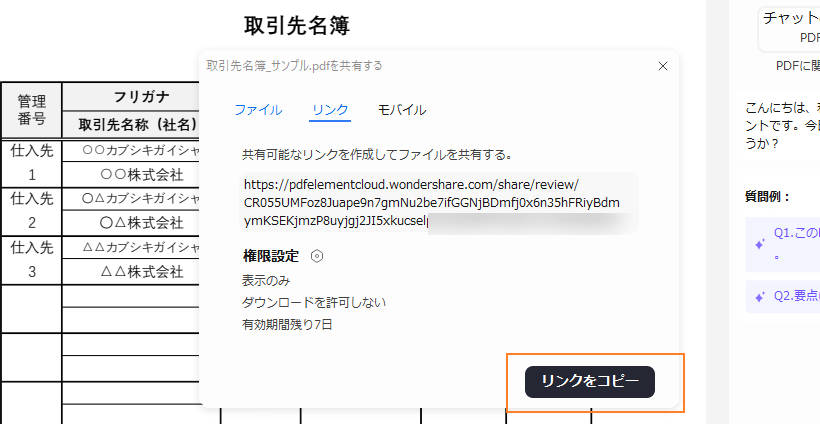The height and width of the screenshot is (424, 820).
Task: Select the ダウンロードを許可しない text
Action: pos(314,302)
